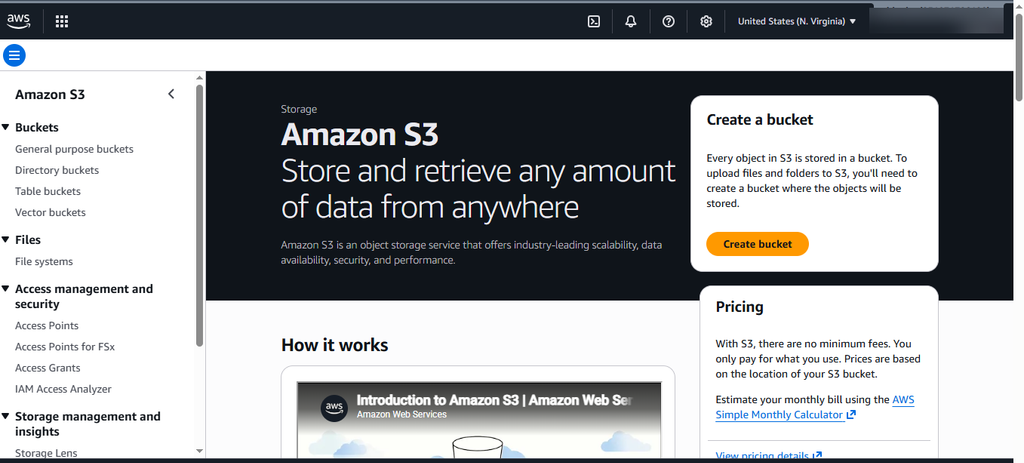Open the AWS services grid menu

click(x=61, y=22)
